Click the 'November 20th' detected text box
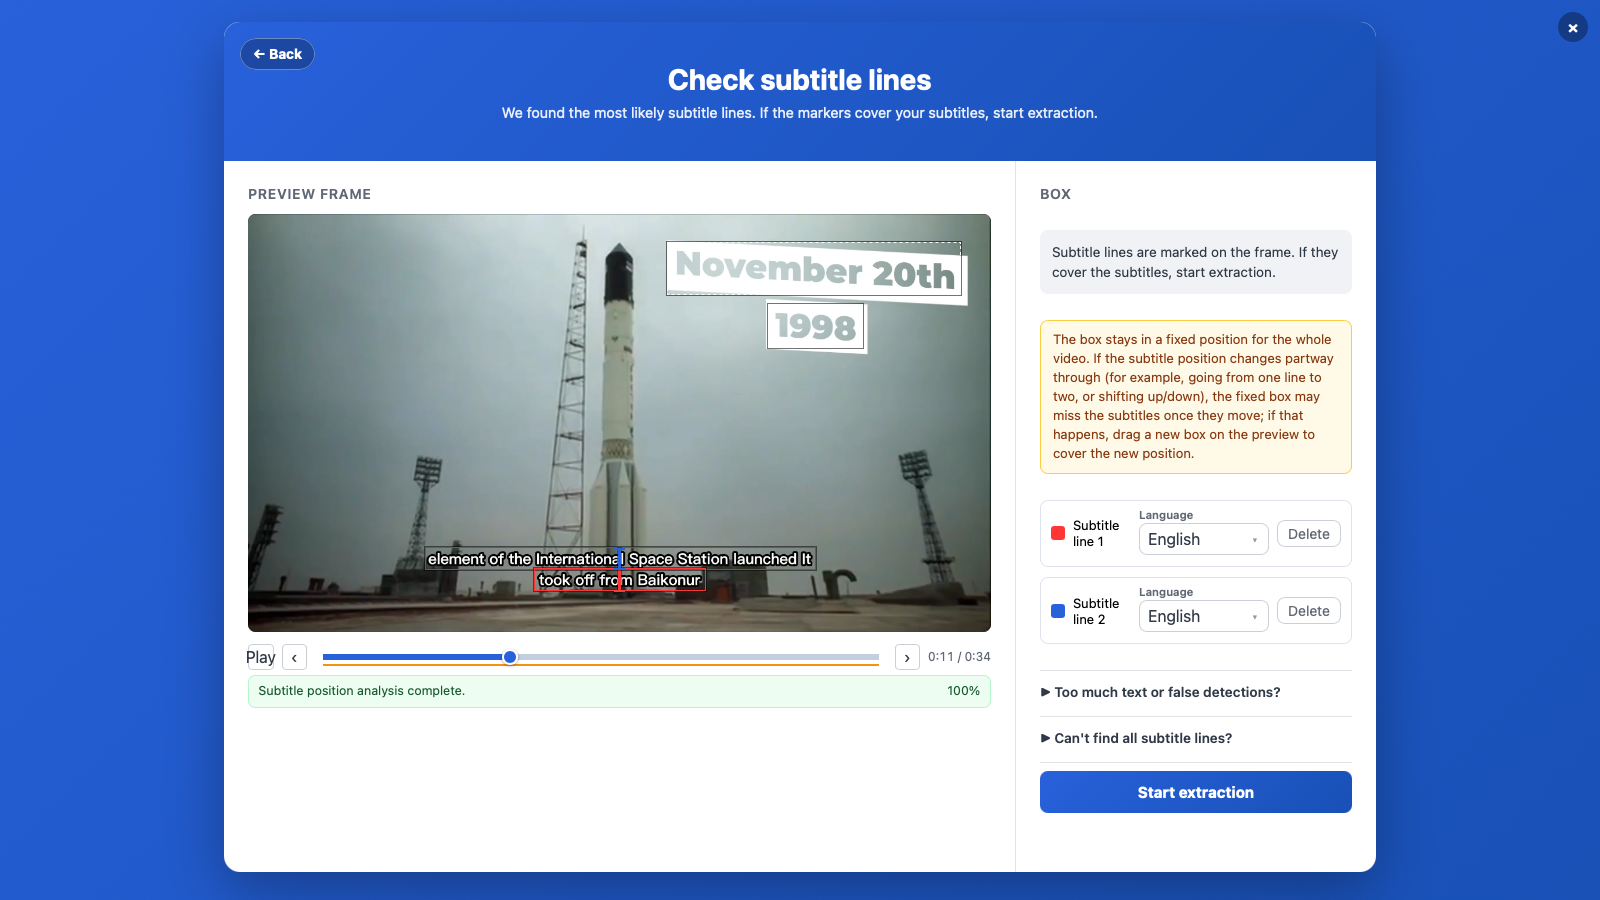The image size is (1600, 900). coord(814,269)
